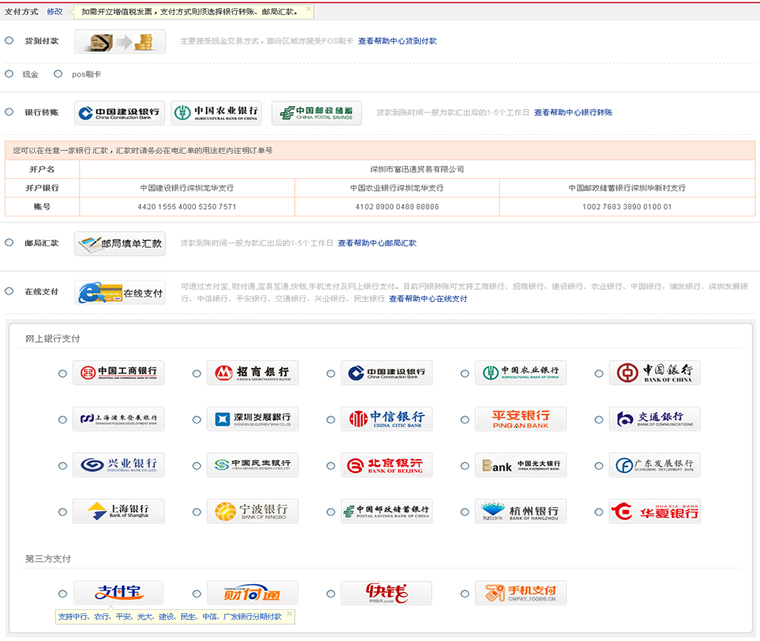
Task: Pick the 快钱 payment radio button
Action: 331,594
